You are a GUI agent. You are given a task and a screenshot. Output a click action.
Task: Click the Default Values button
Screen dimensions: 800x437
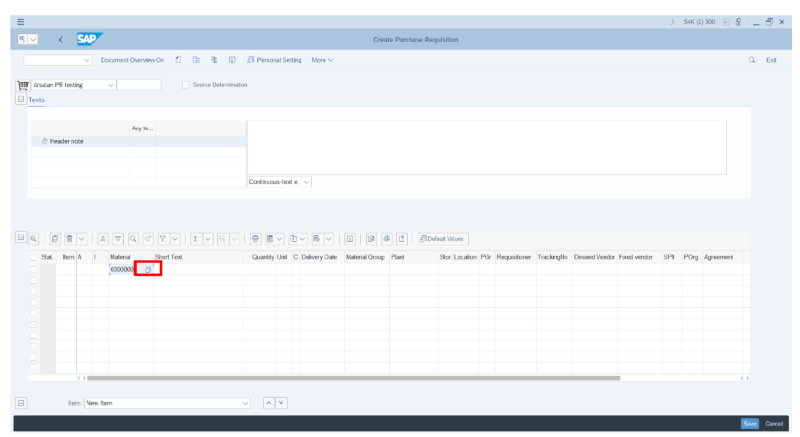(x=442, y=239)
